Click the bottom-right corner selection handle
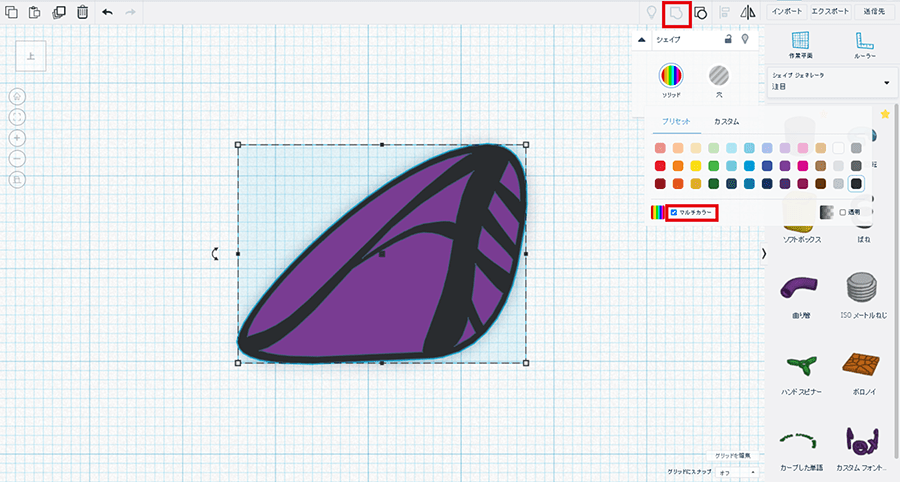This screenshot has width=900, height=482. click(526, 363)
